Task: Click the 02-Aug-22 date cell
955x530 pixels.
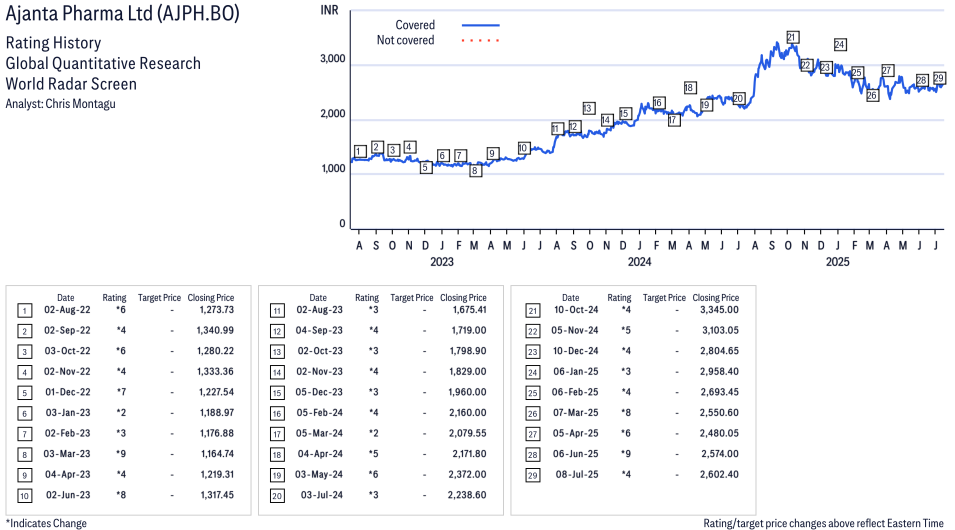Action: coord(67,309)
